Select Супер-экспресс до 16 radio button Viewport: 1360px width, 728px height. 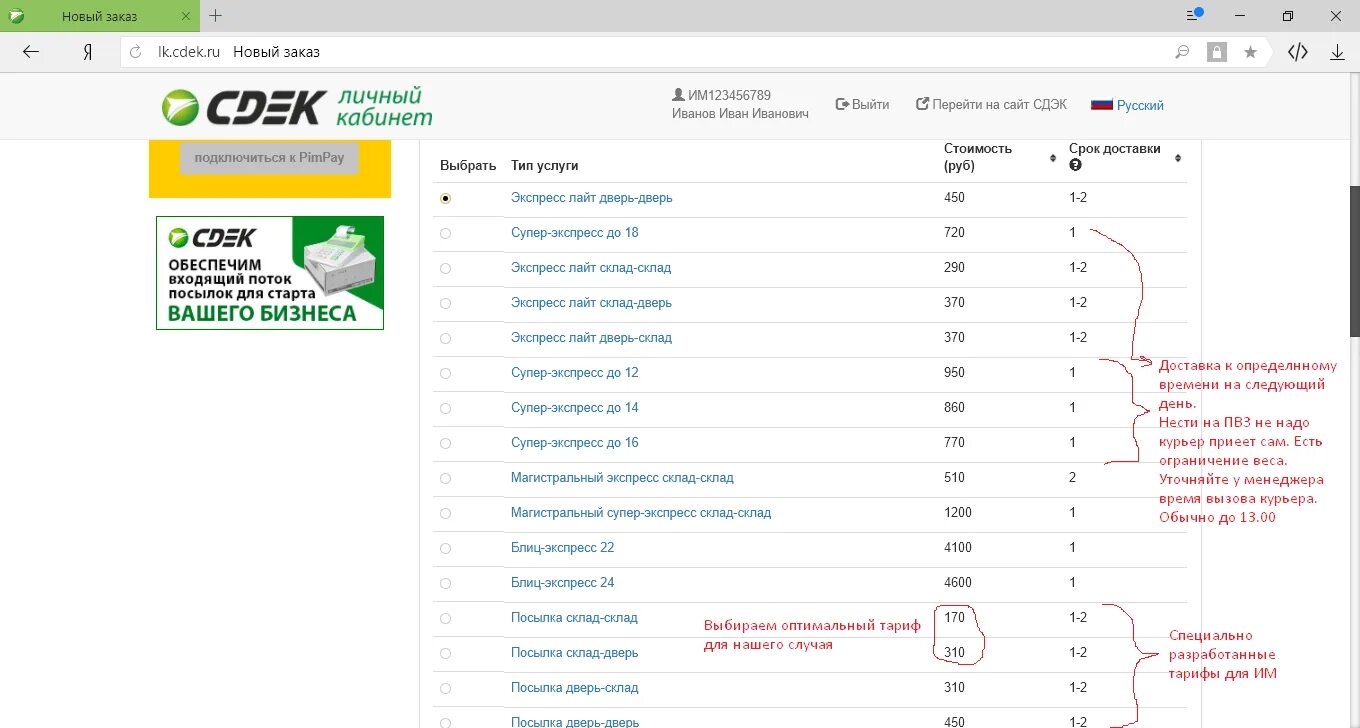445,443
